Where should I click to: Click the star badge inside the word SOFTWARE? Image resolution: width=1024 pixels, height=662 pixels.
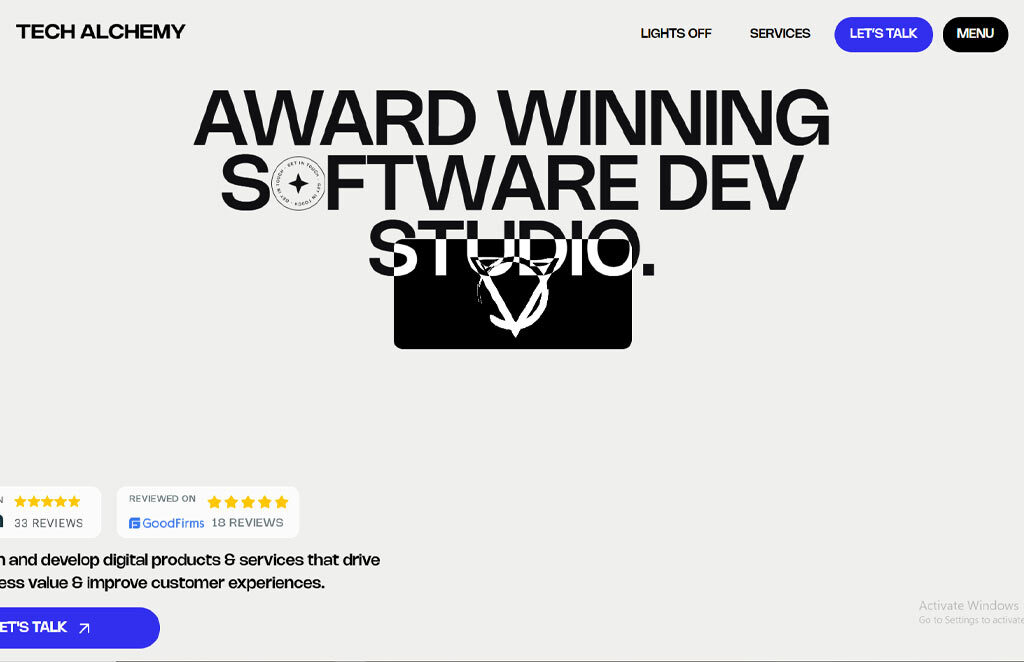coord(298,184)
